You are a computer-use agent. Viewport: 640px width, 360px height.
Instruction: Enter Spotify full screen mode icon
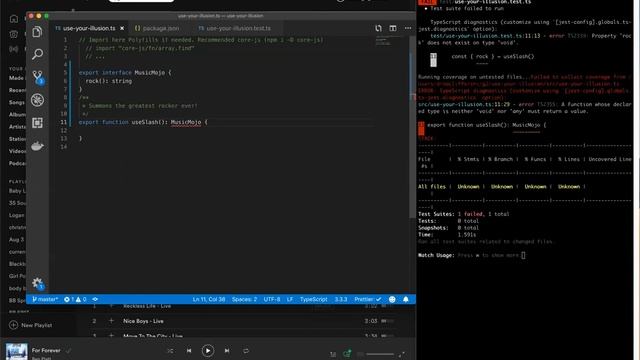[402, 354]
